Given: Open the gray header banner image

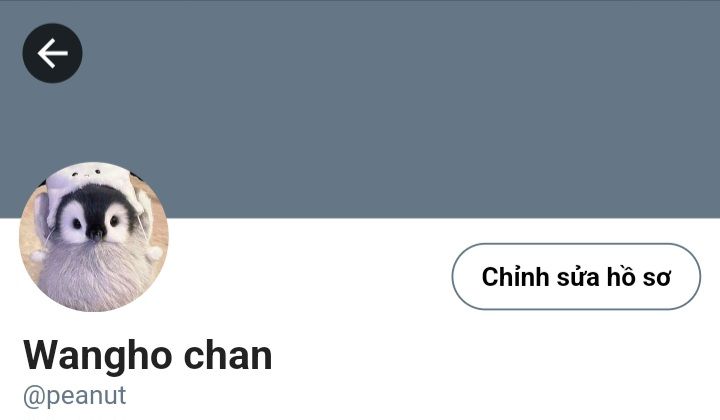Looking at the screenshot, I should (x=360, y=109).
